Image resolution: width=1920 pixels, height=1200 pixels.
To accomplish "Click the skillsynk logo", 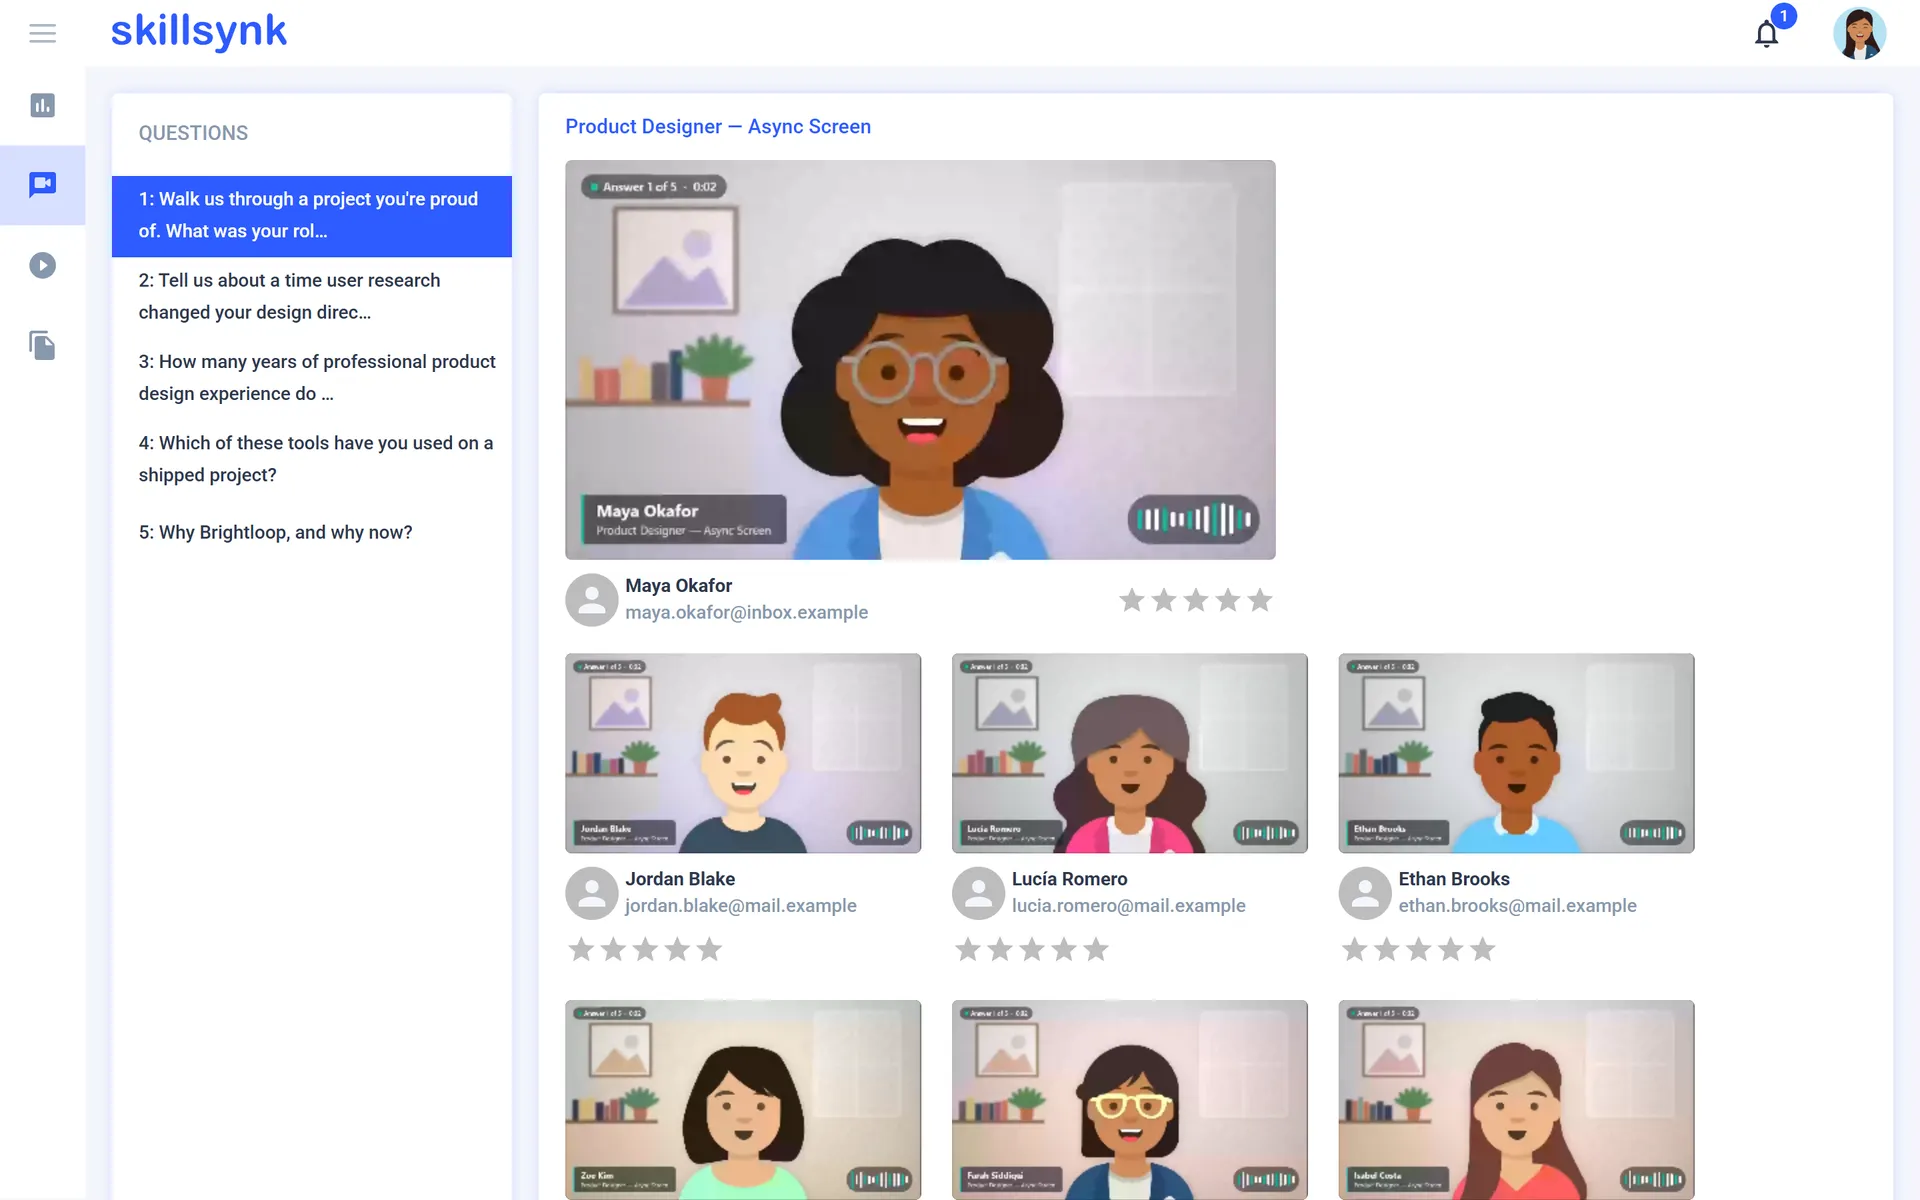I will pyautogui.click(x=198, y=31).
